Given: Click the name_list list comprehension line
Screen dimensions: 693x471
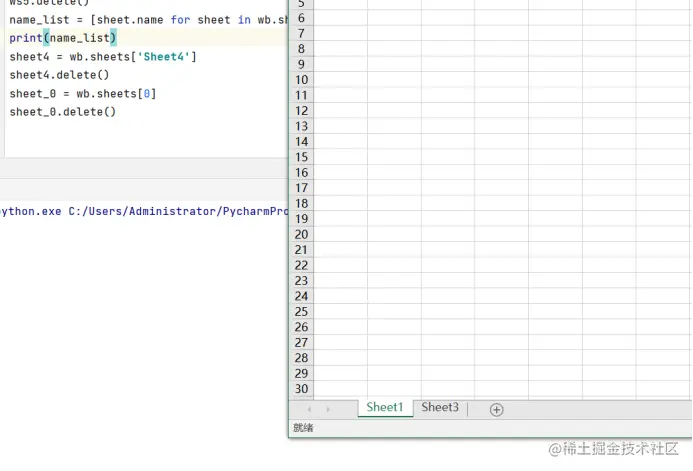Looking at the screenshot, I should click(x=148, y=20).
